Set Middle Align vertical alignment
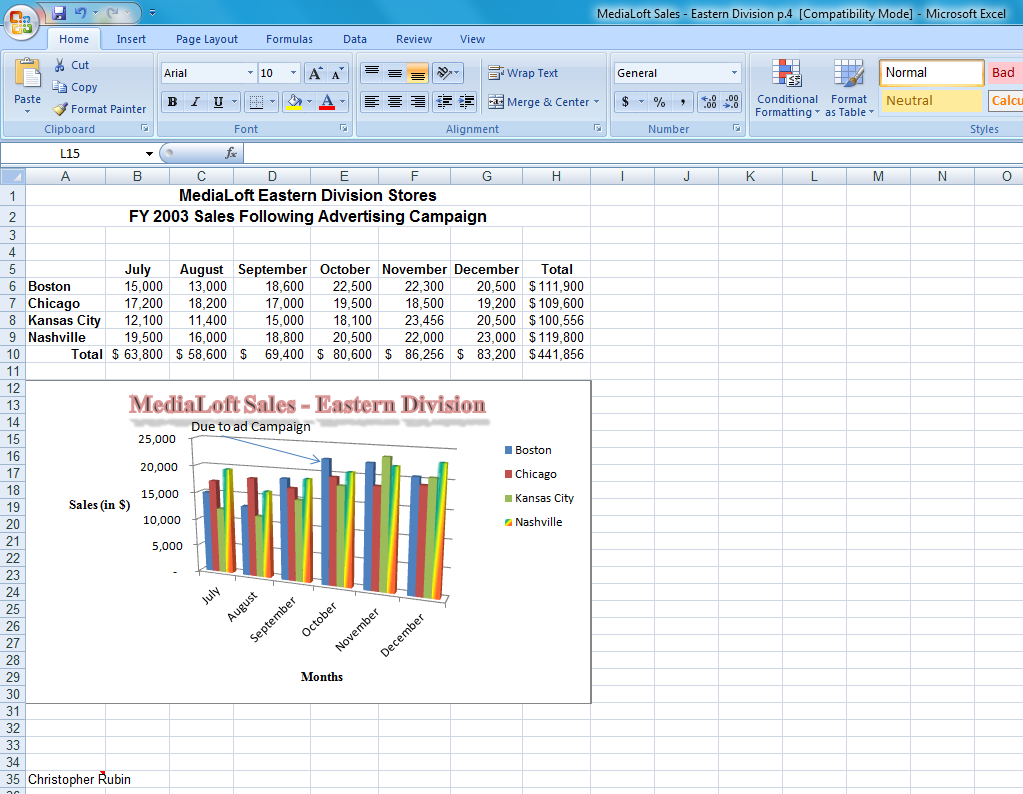Viewport: 1023px width, 794px height. click(x=395, y=73)
